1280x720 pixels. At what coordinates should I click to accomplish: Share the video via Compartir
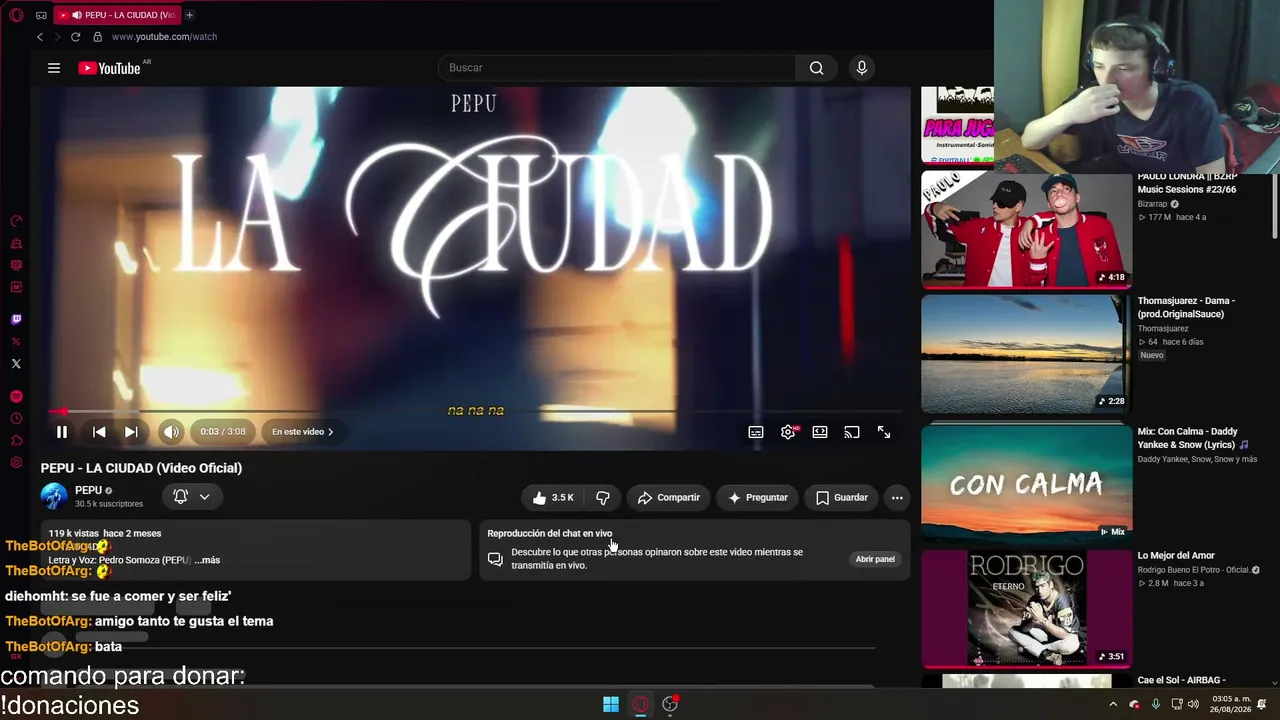(x=669, y=498)
